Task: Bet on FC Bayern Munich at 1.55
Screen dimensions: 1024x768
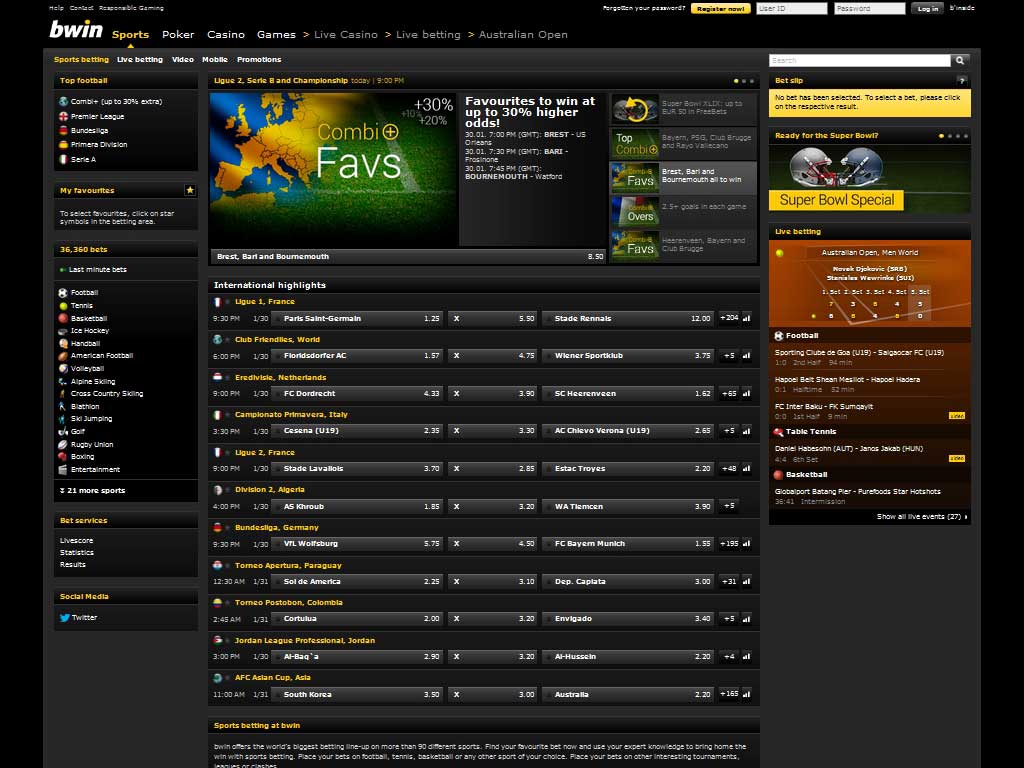Action: (x=628, y=543)
